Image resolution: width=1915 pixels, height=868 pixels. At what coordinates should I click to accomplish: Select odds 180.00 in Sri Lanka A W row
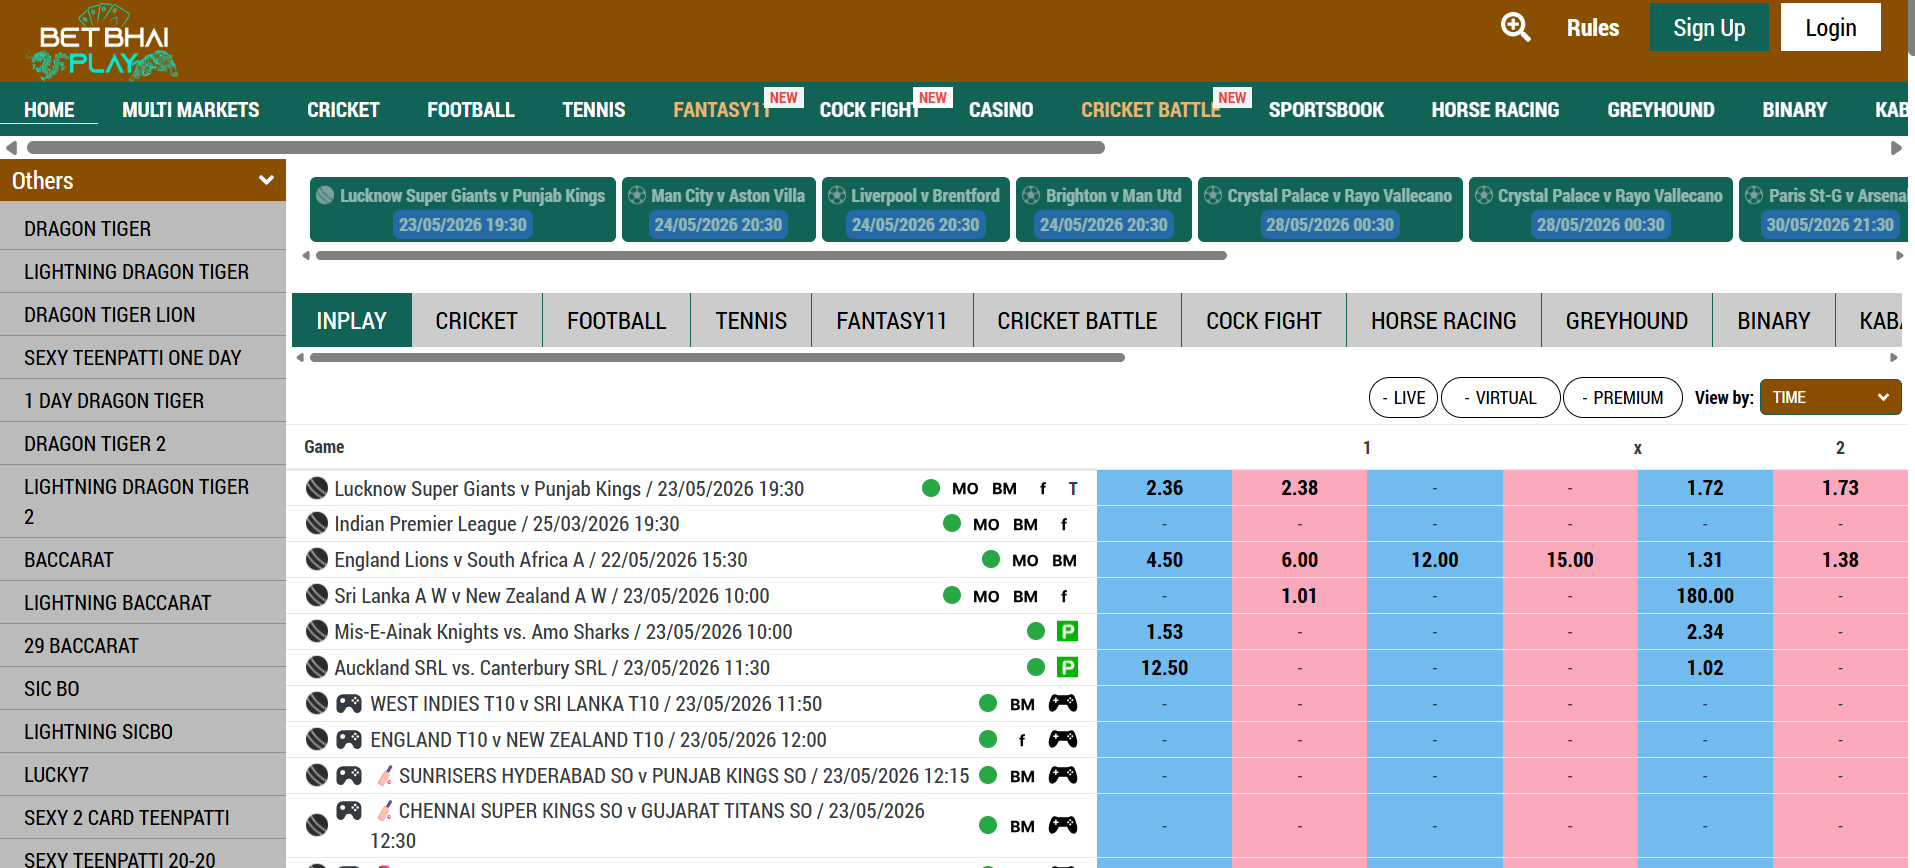(x=1705, y=596)
